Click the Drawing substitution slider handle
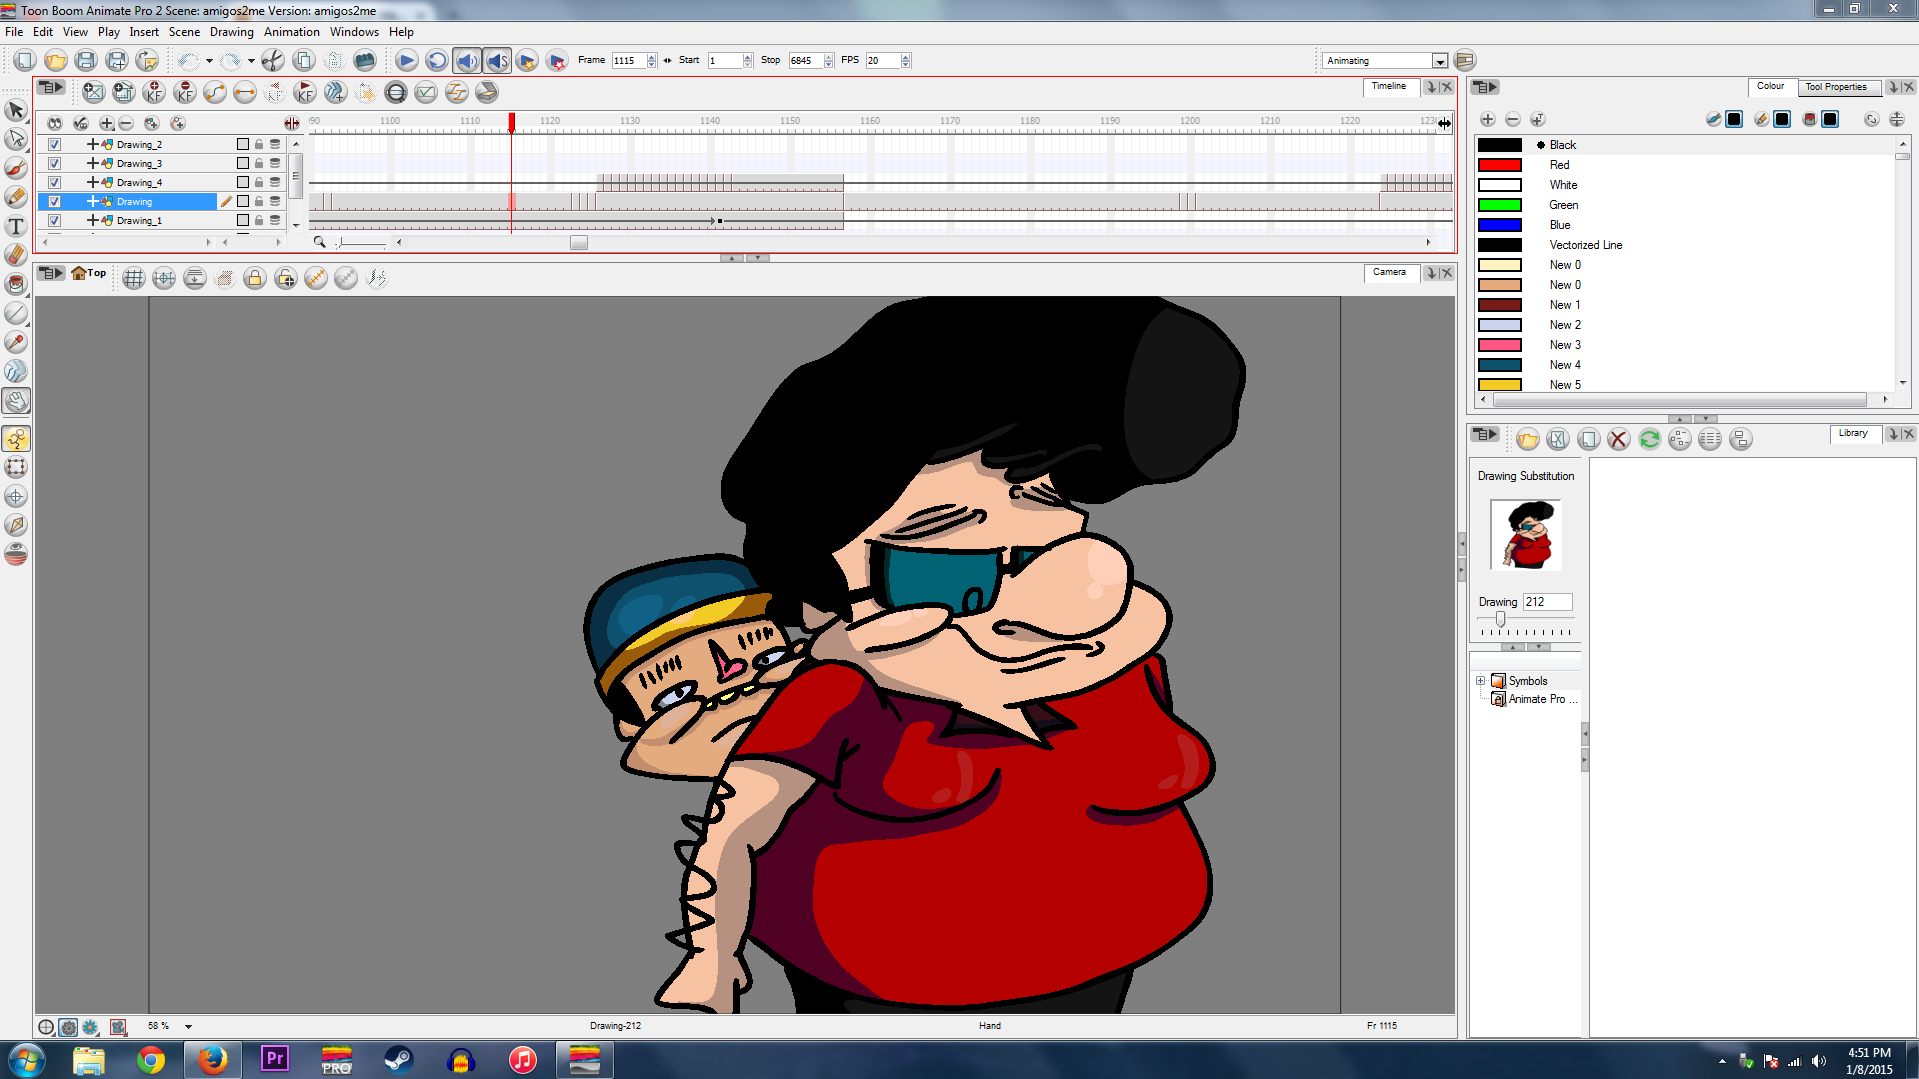The width and height of the screenshot is (1919, 1079). click(1500, 620)
